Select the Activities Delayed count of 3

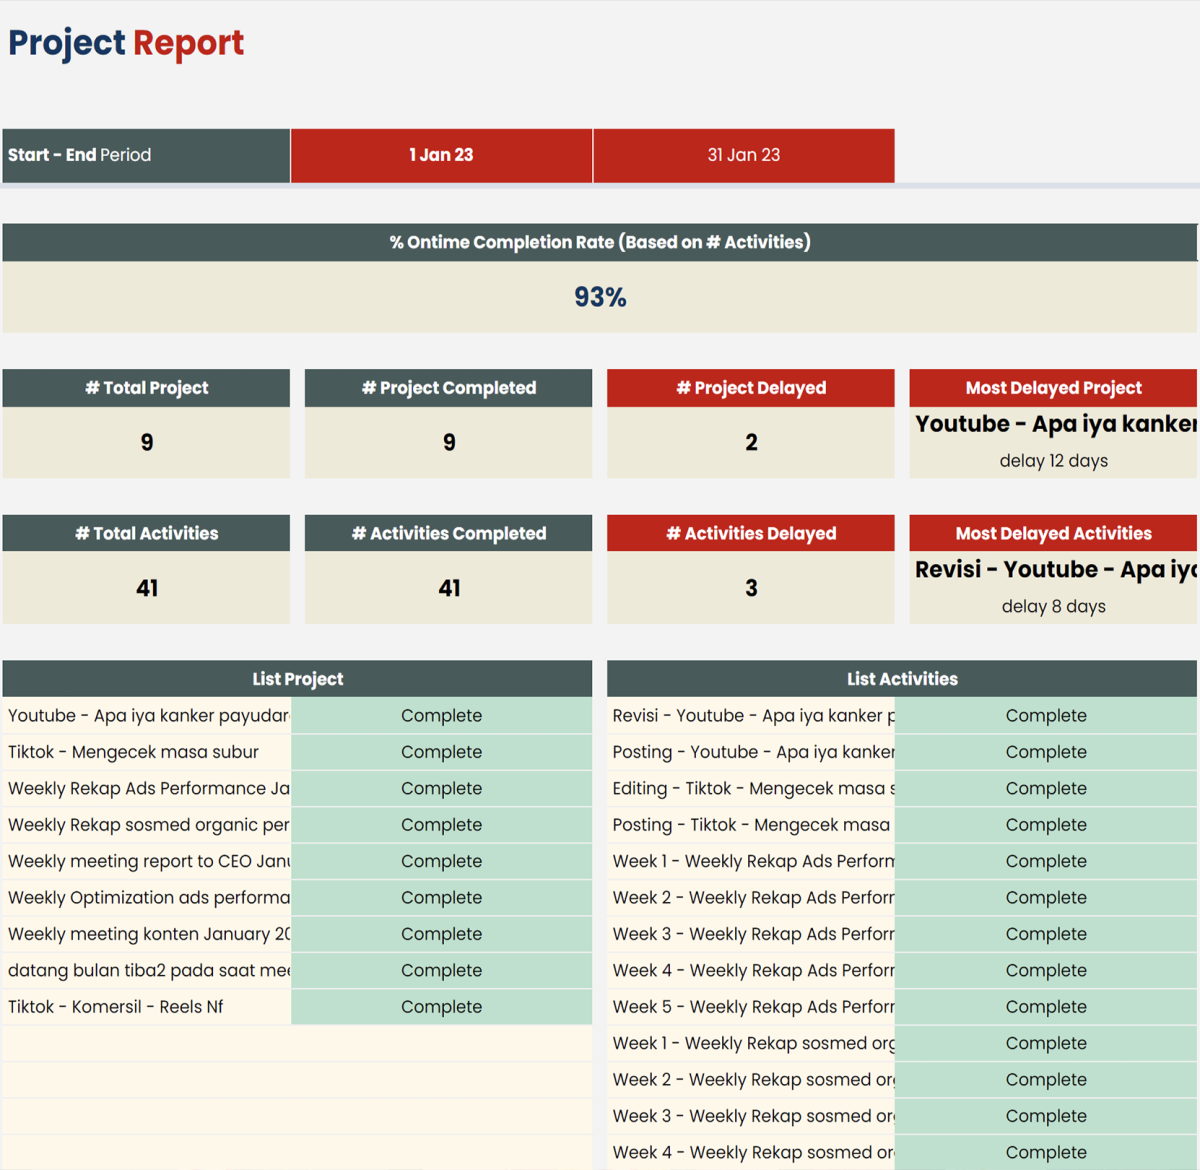point(751,588)
